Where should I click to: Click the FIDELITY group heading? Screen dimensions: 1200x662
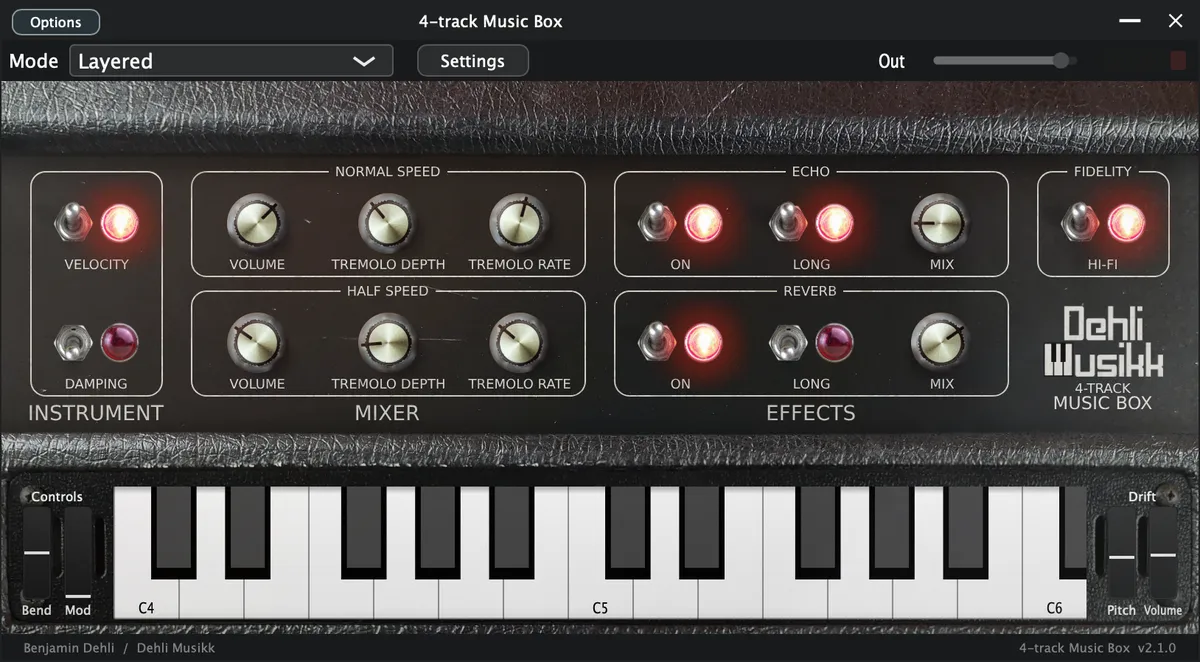point(1103,171)
